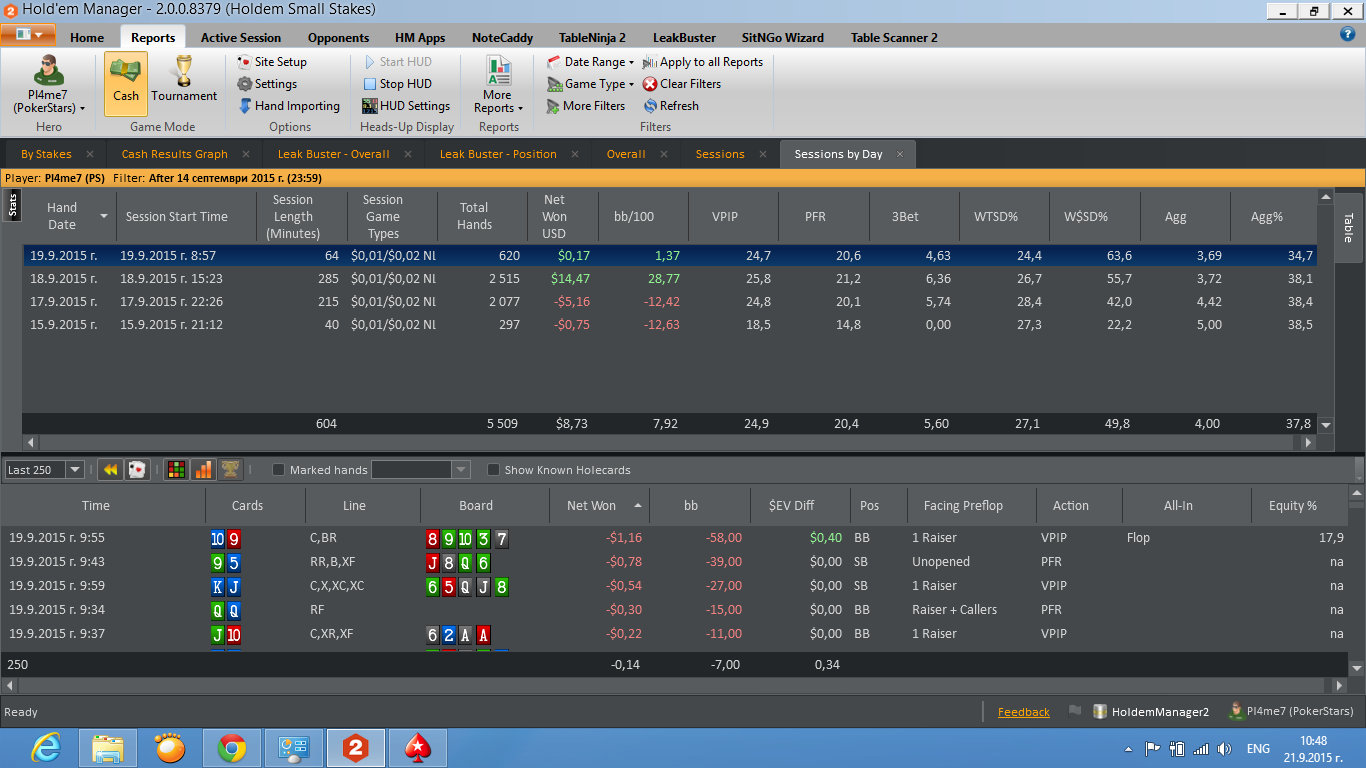The height and width of the screenshot is (768, 1366).
Task: Open Google Chrome from taskbar
Action: 232,748
